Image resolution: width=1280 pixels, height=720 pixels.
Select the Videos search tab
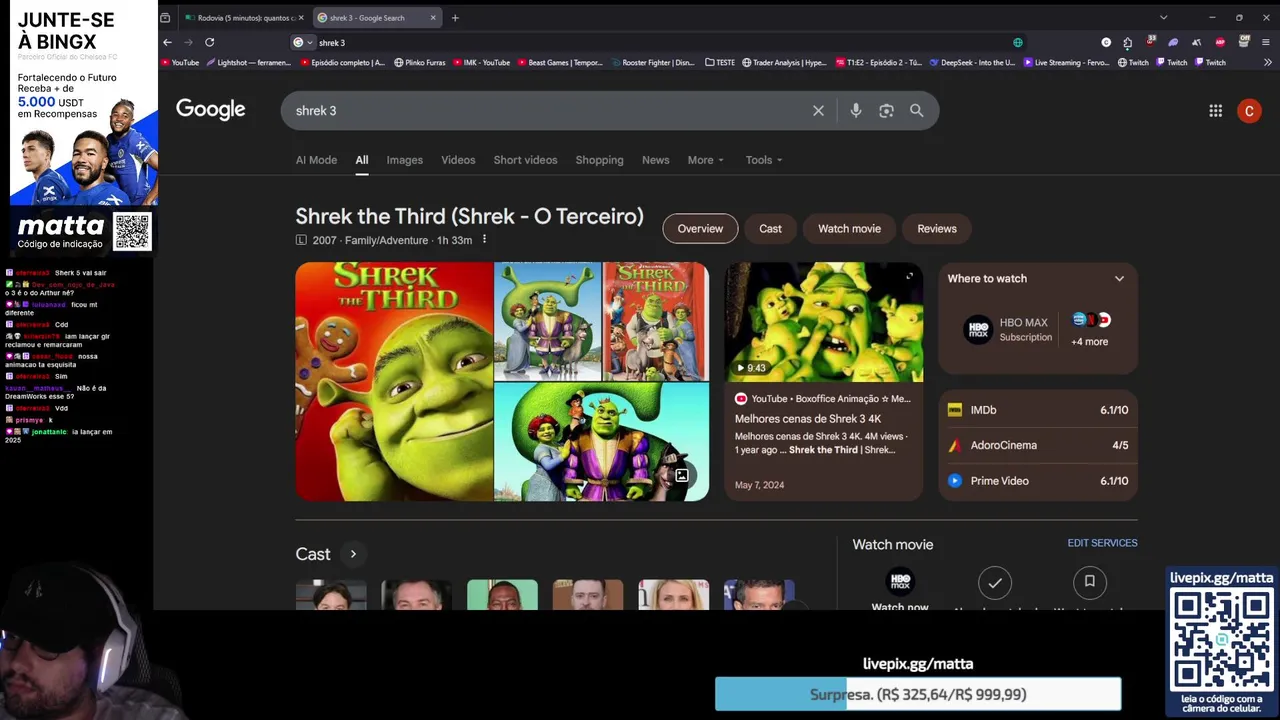458,160
